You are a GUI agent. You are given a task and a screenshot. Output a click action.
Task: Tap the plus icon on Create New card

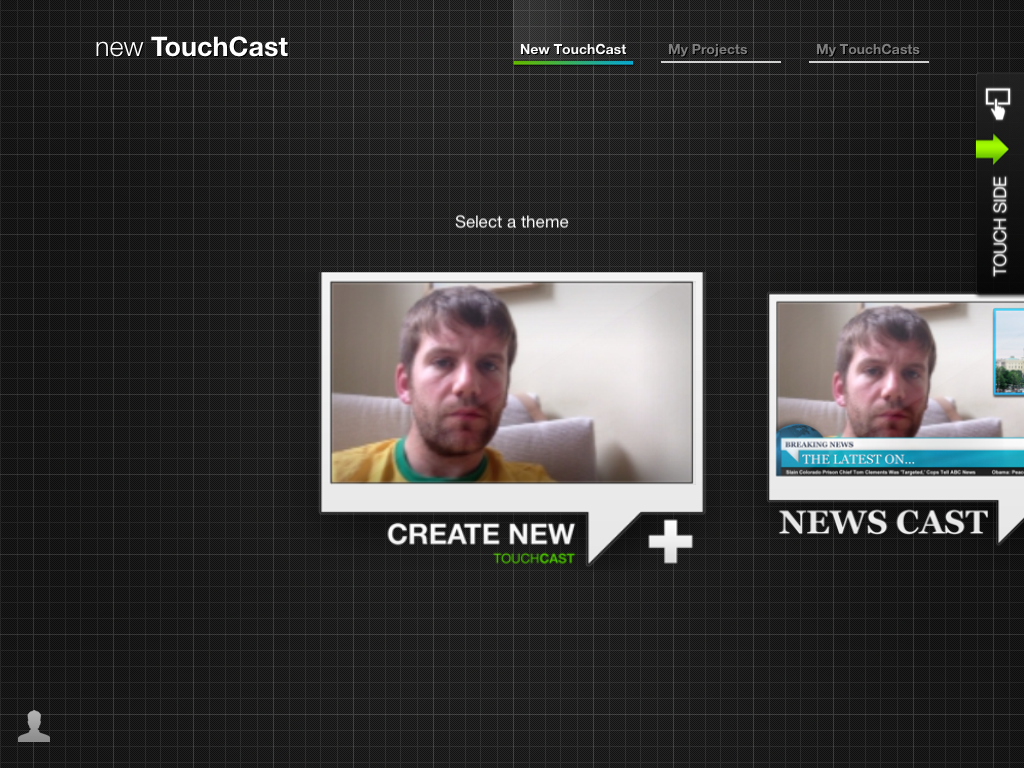pos(668,541)
